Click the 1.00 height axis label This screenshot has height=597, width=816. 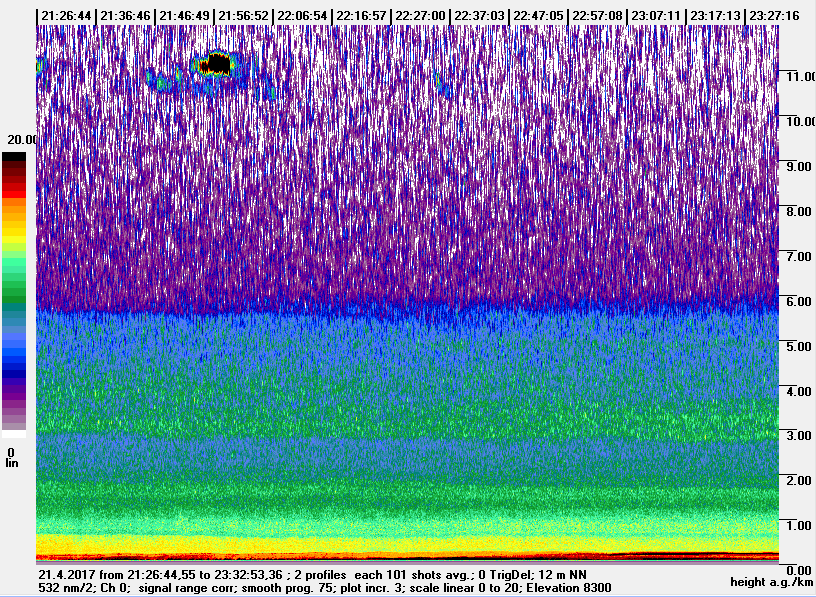(x=798, y=525)
